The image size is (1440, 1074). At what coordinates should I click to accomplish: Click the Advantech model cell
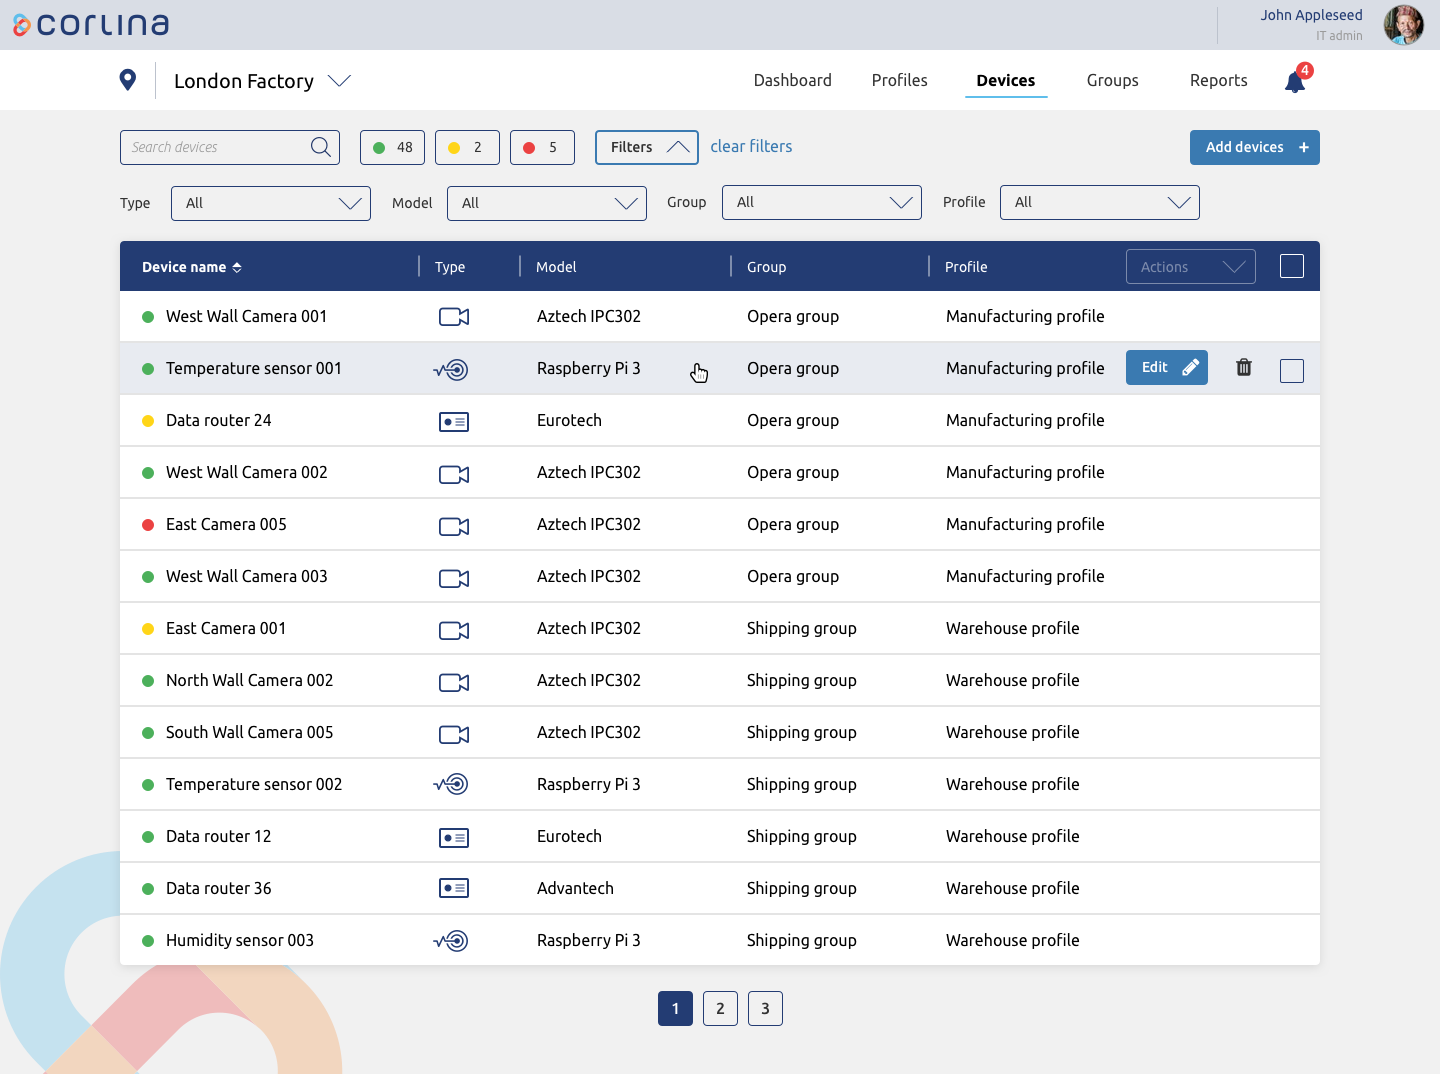click(x=575, y=888)
